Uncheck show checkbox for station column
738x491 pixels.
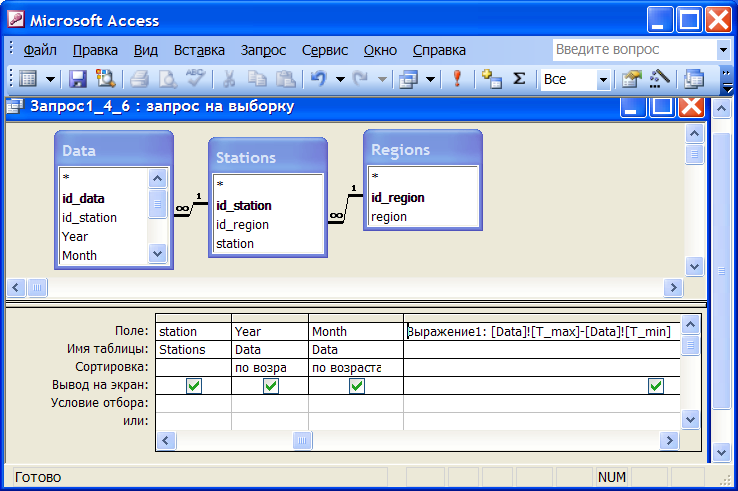point(194,386)
